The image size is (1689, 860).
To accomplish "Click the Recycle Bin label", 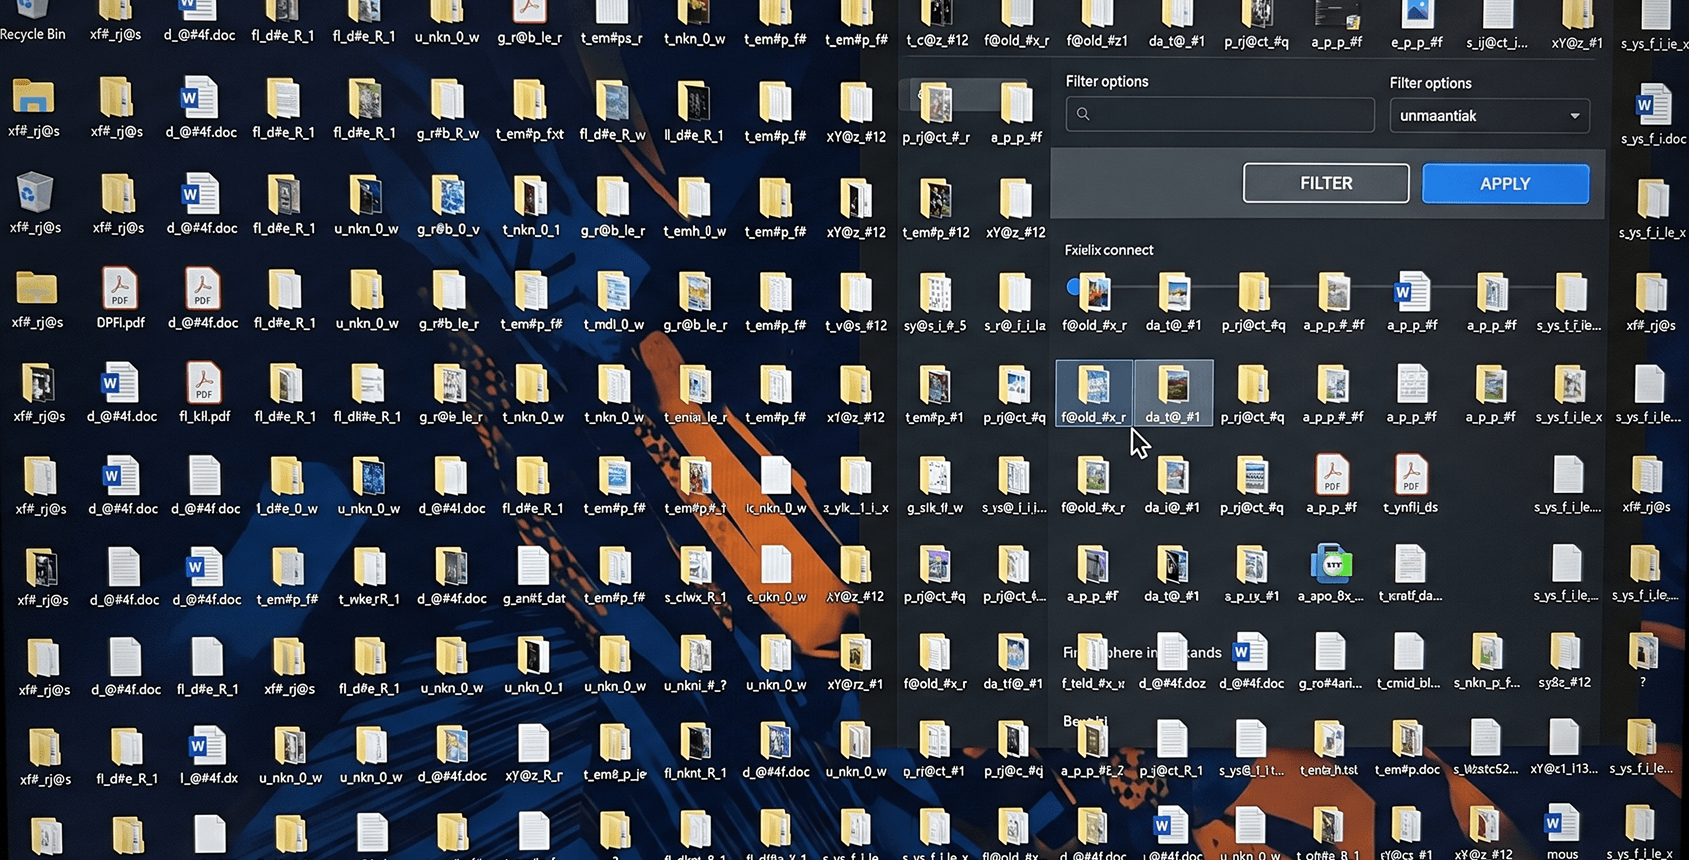I will click(33, 34).
